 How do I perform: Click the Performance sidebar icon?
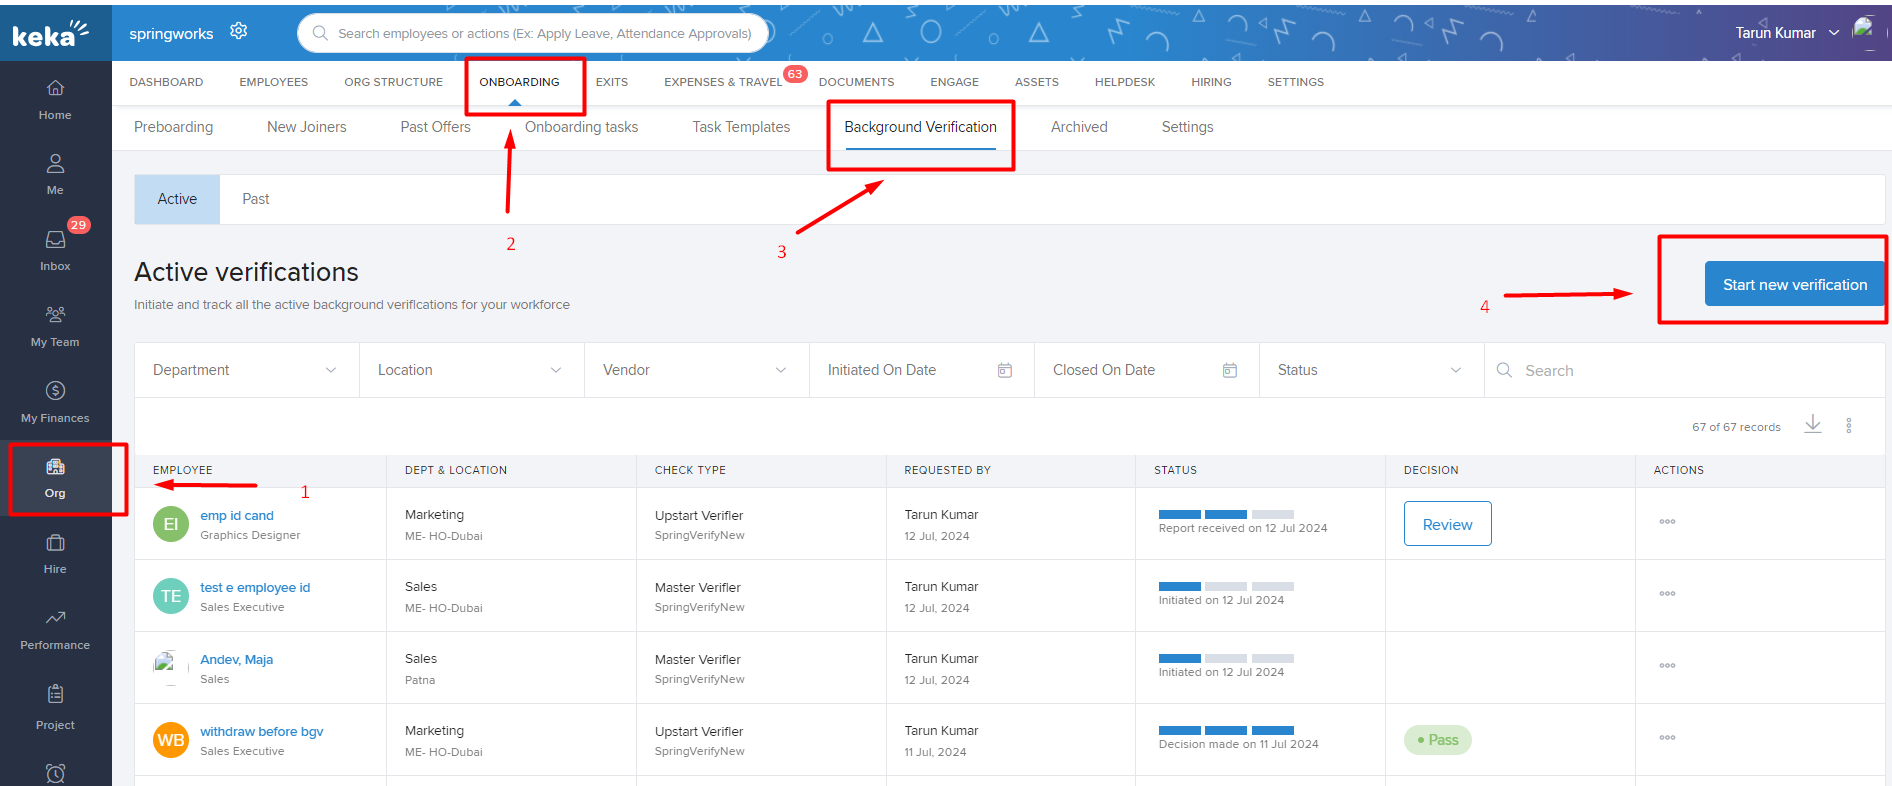[55, 628]
